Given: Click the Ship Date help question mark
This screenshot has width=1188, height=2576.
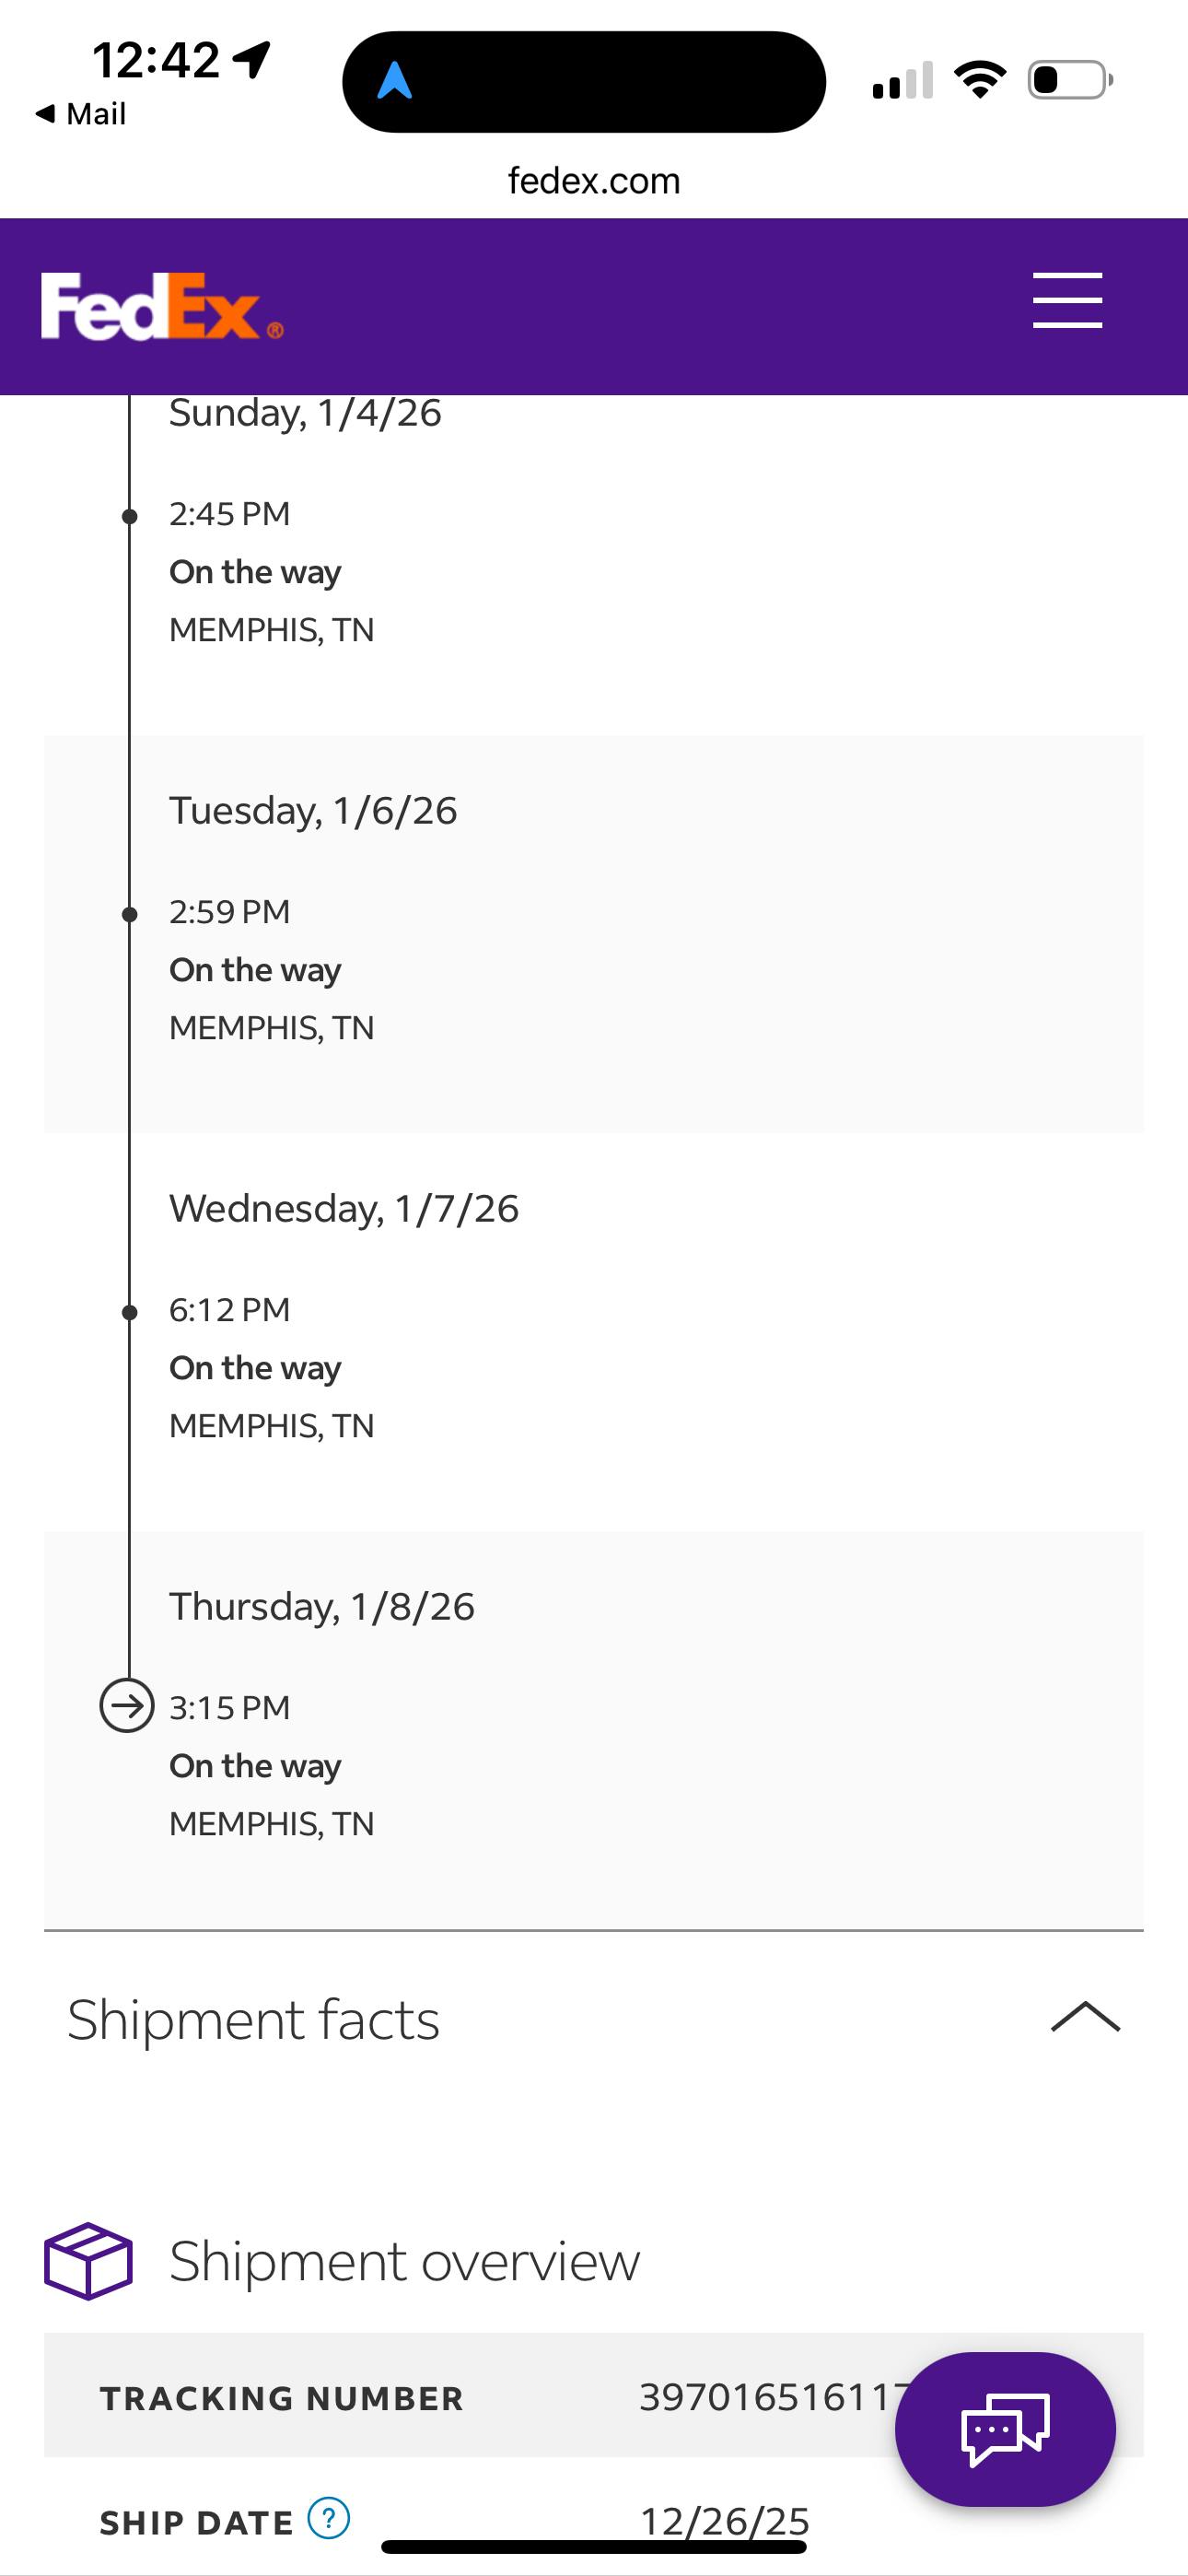Looking at the screenshot, I should tap(328, 2518).
